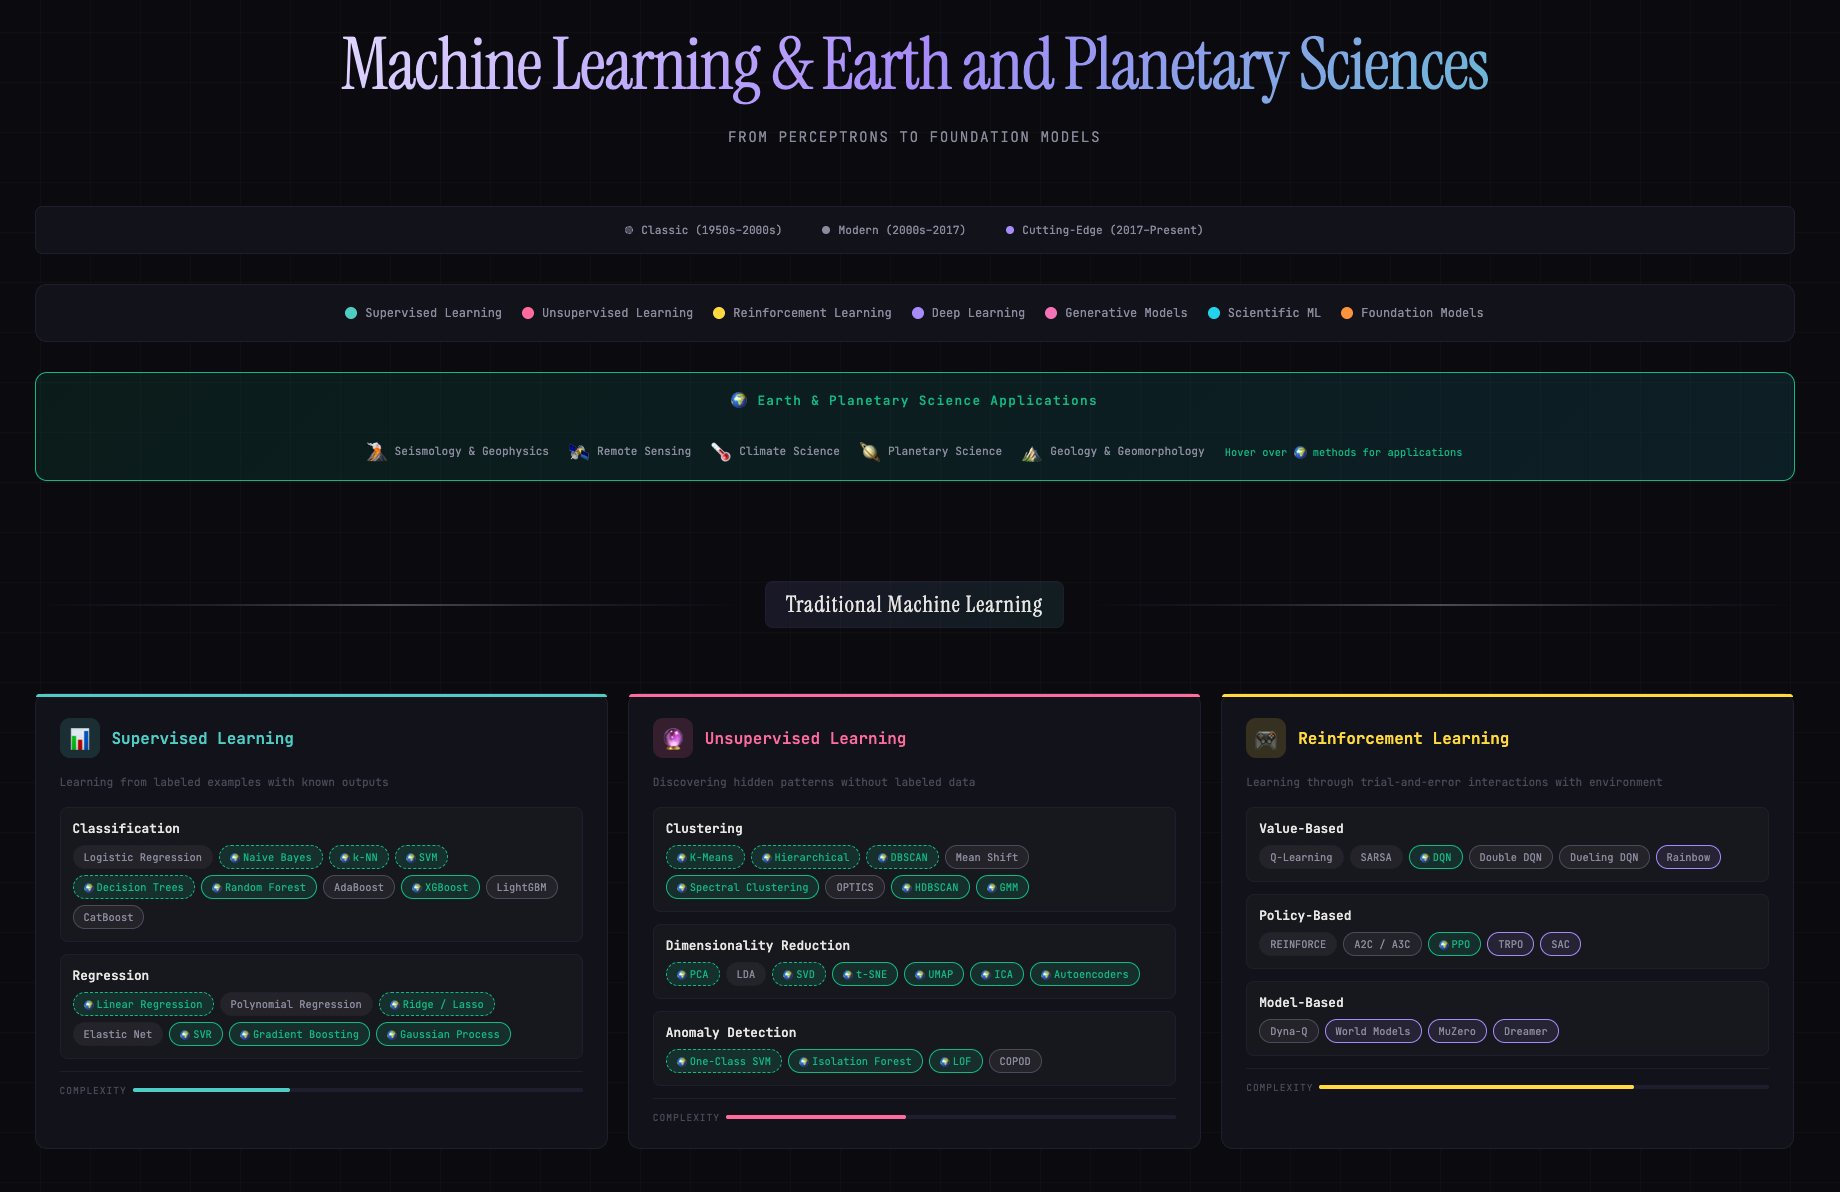The width and height of the screenshot is (1840, 1192).
Task: Toggle the Classic (1950s-2000s) era filter
Action: tap(703, 230)
